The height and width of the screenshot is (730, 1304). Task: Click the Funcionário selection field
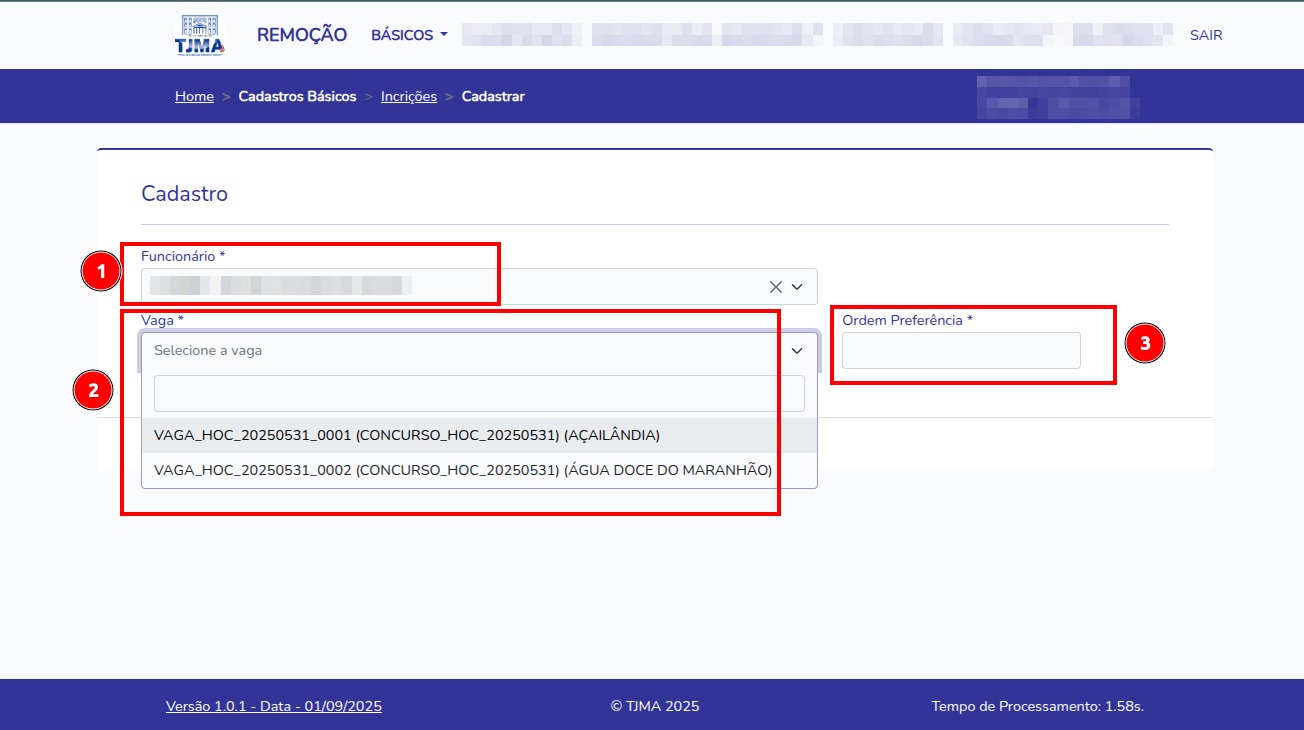coord(450,287)
